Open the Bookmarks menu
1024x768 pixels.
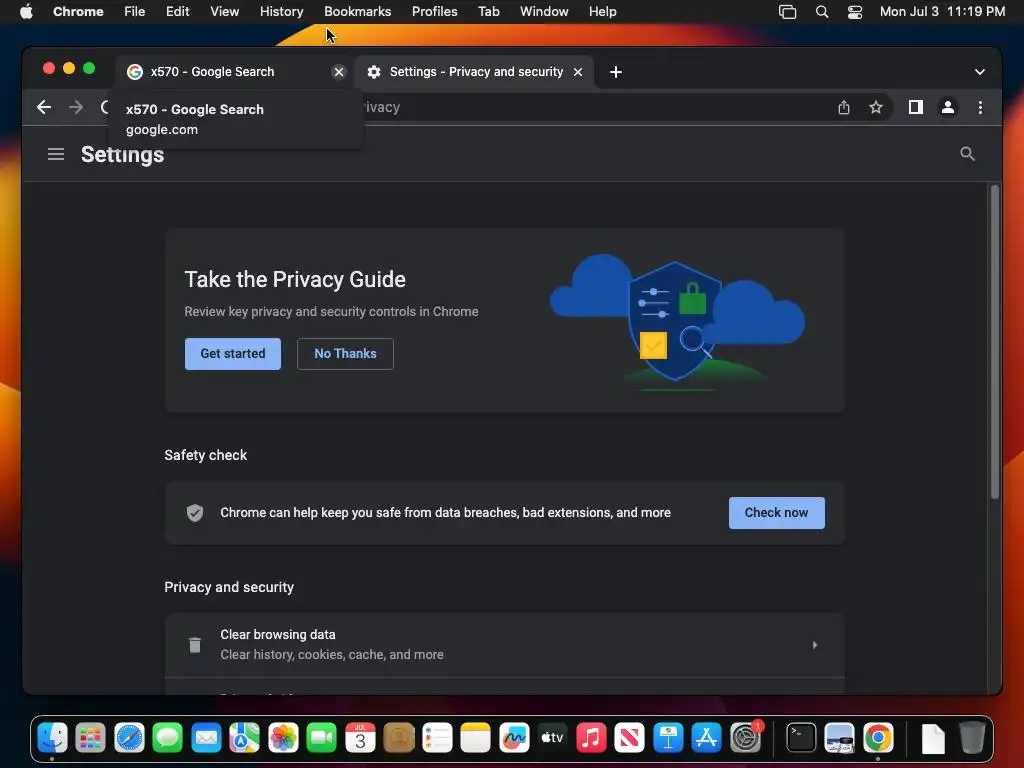(x=357, y=12)
